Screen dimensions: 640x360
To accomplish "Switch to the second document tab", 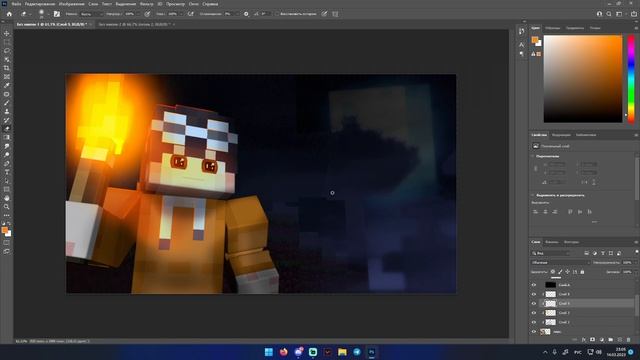I will 134,24.
